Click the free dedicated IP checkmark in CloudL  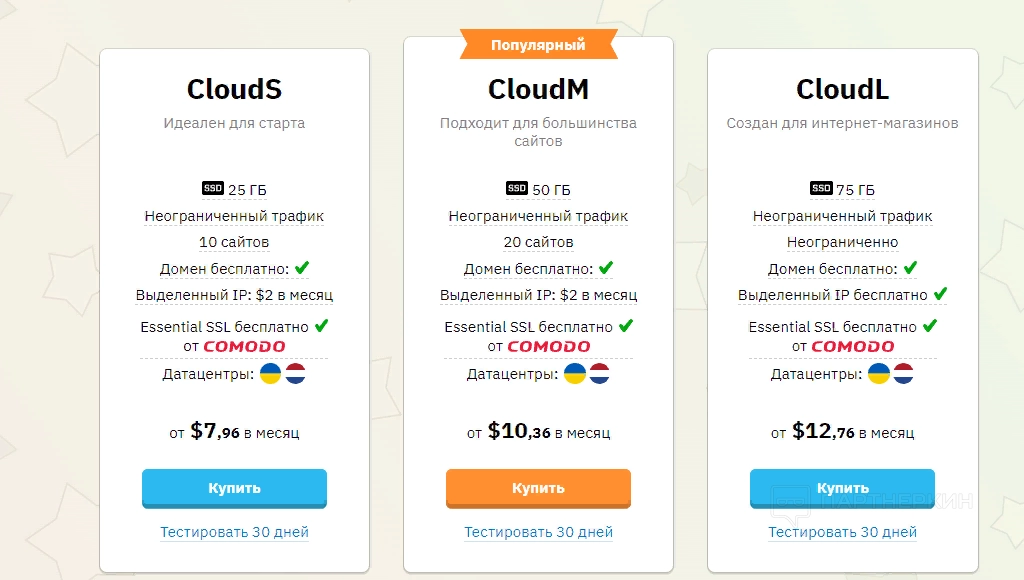(940, 294)
